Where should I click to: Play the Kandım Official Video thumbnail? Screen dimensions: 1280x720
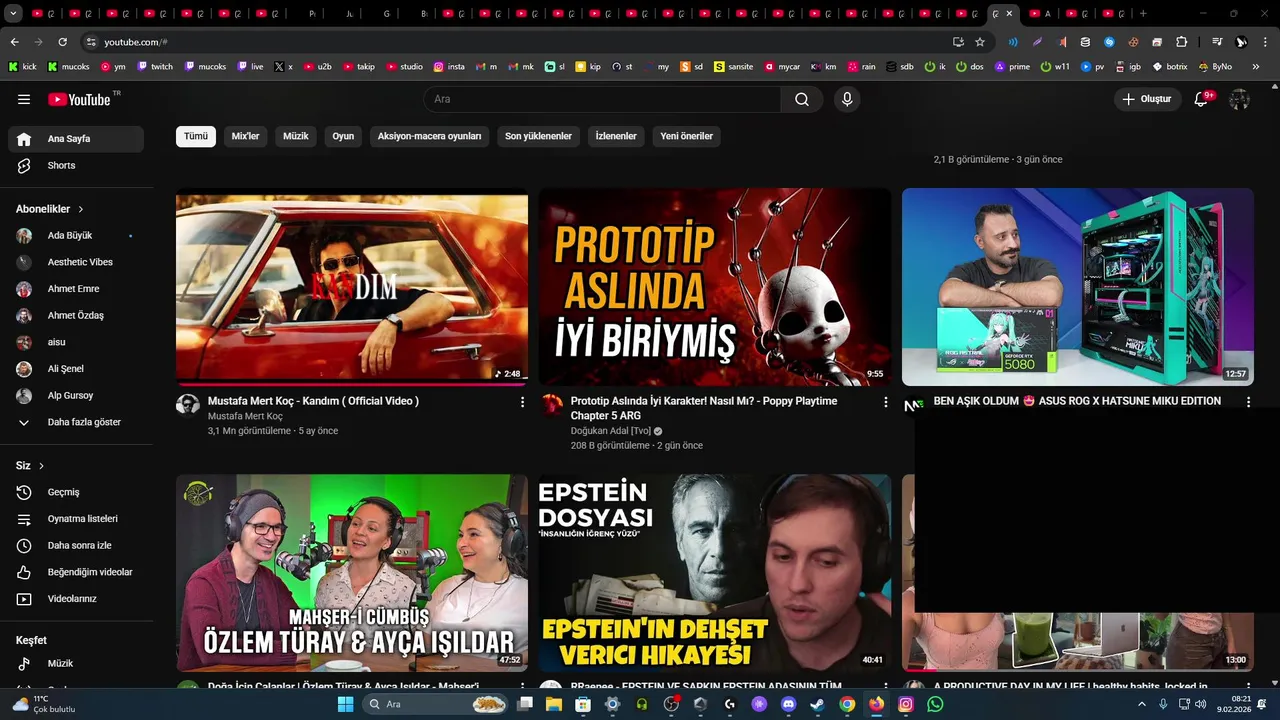click(352, 287)
